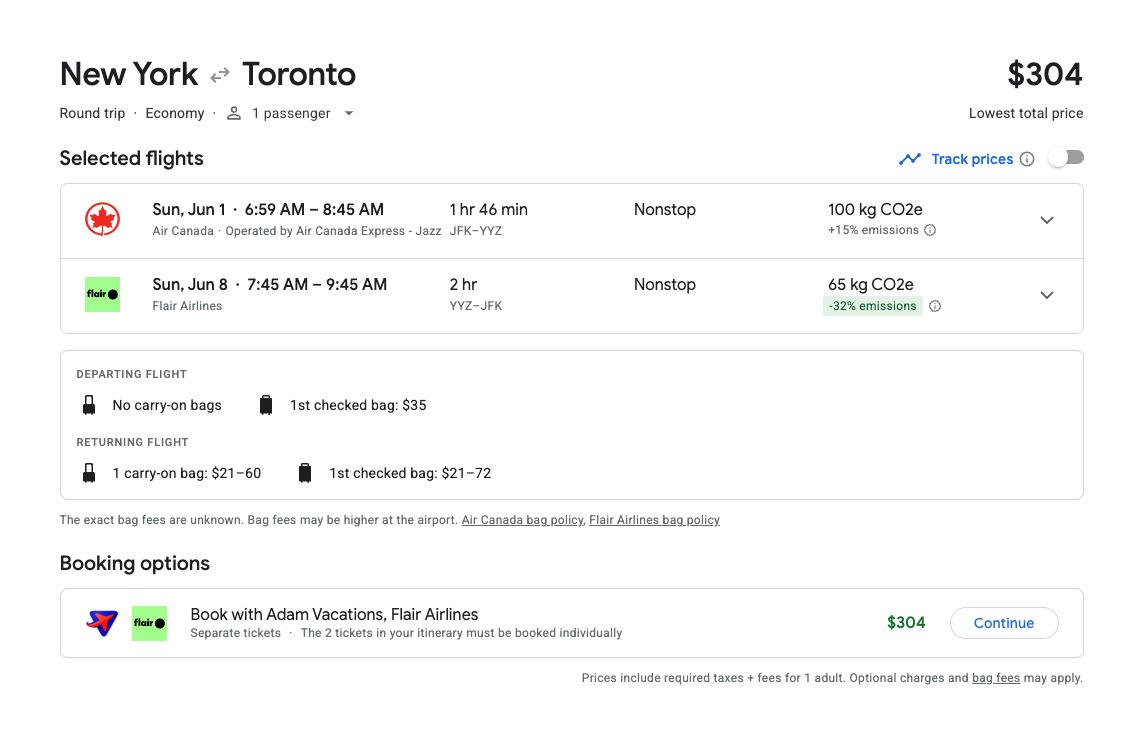
Task: Open info icon beside -32% emissions
Action: pyautogui.click(x=935, y=306)
